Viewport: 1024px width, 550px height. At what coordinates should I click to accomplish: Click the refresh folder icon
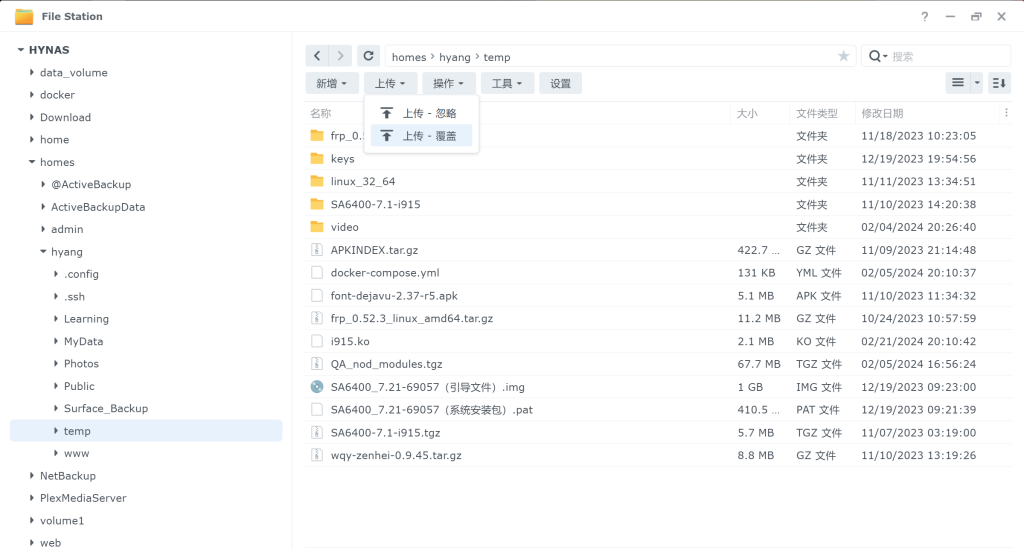click(369, 56)
